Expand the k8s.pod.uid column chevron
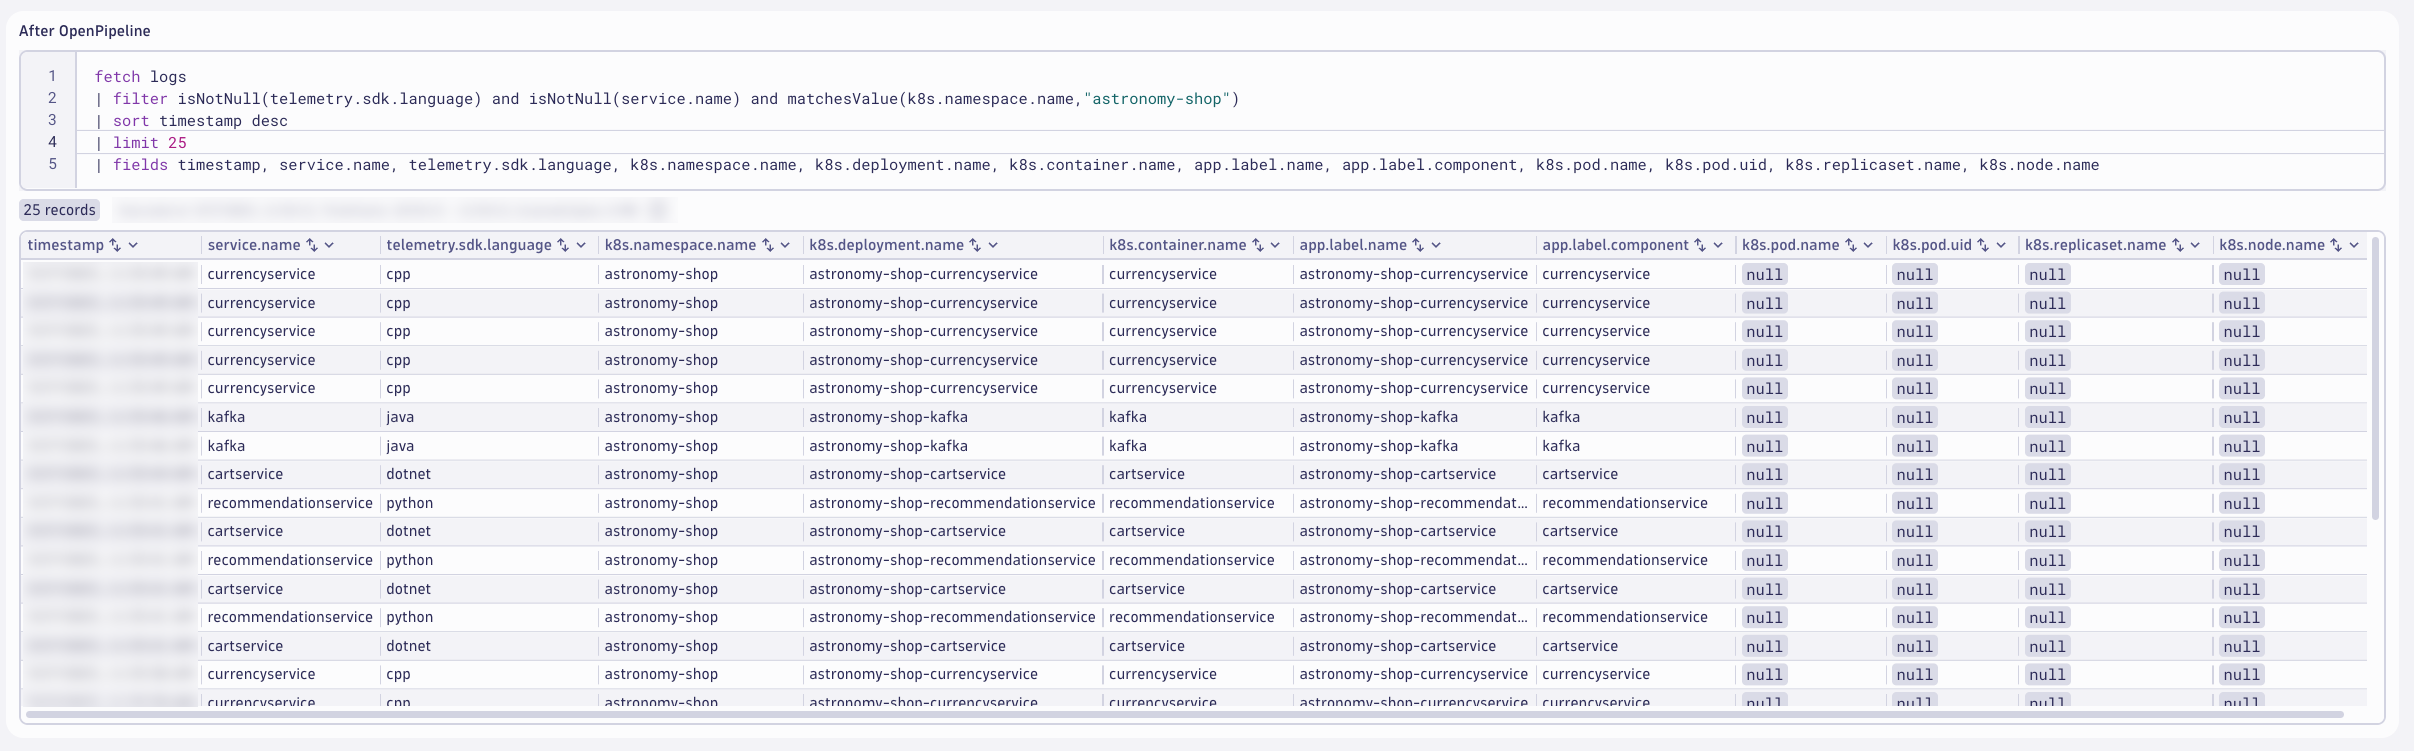This screenshot has width=2414, height=751. [2001, 245]
